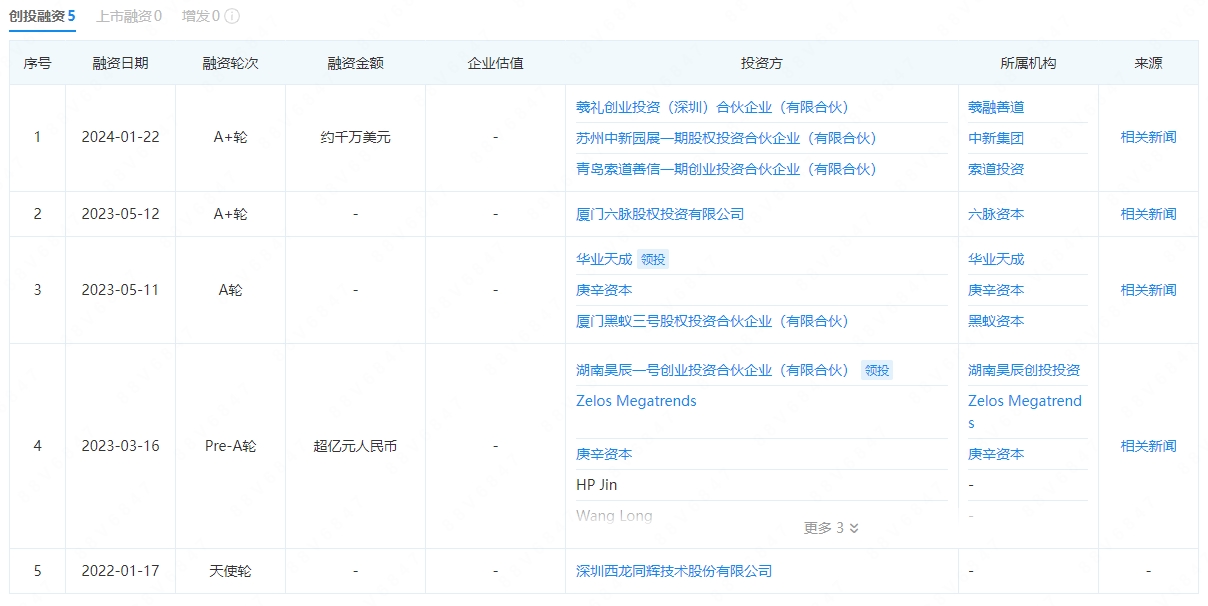Open 相关新闻 for Pre-A轮 round
Screen dimensions: 1208x606
(1148, 446)
